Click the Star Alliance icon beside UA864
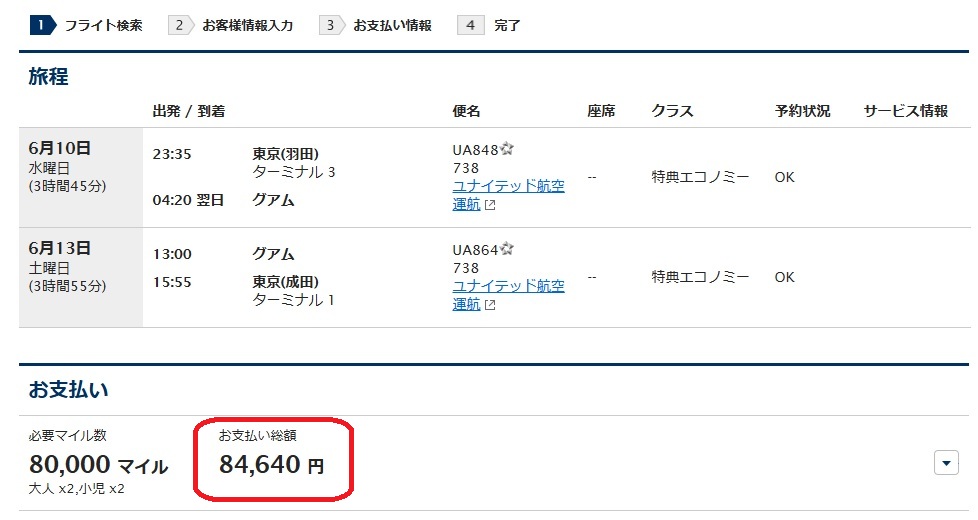The width and height of the screenshot is (978, 520). click(x=507, y=249)
